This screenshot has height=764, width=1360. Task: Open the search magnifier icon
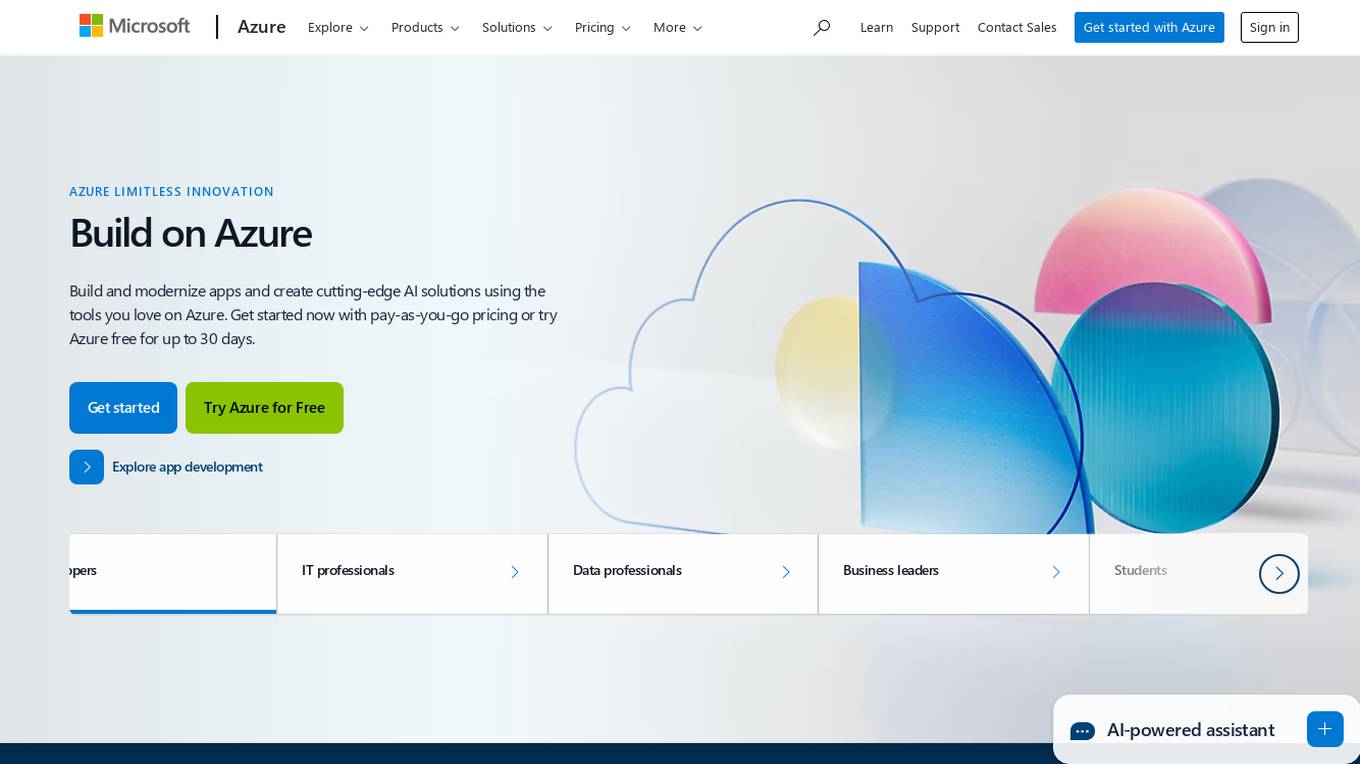(822, 27)
